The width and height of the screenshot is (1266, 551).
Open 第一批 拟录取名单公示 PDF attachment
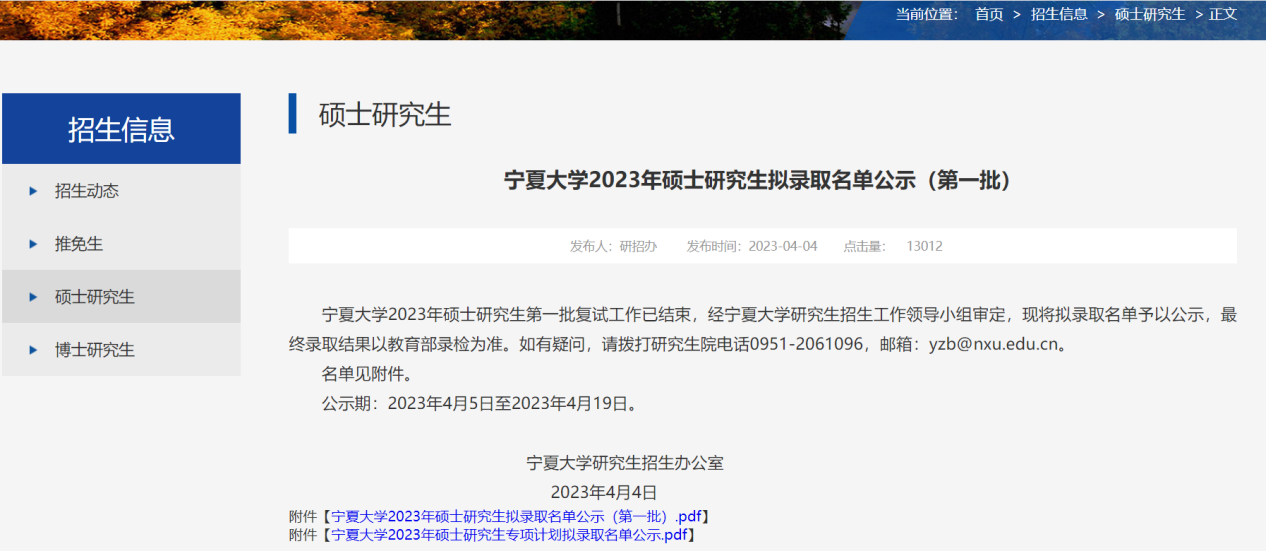[516, 517]
